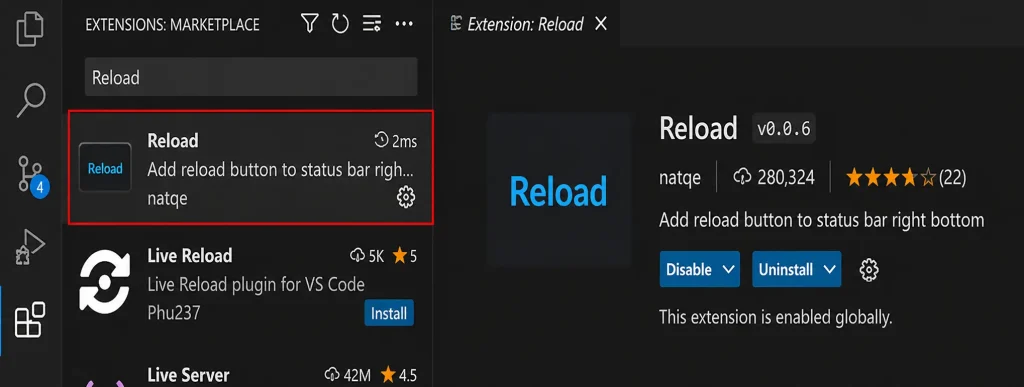Open Source Control view with 4 badge

[x=31, y=175]
